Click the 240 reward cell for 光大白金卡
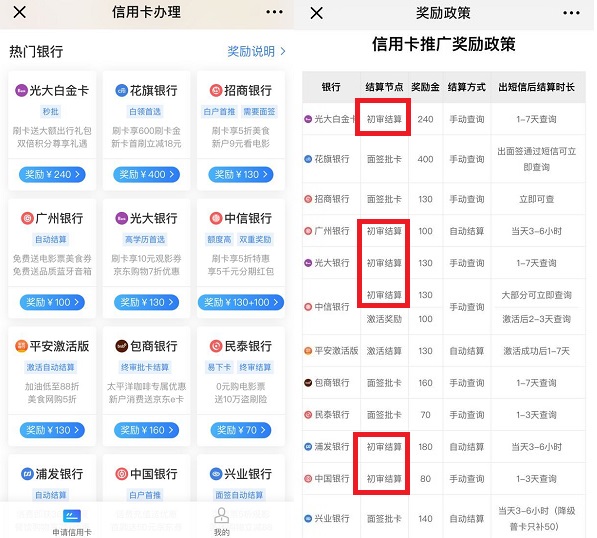Viewport: 597px width, 538px height. coord(425,119)
